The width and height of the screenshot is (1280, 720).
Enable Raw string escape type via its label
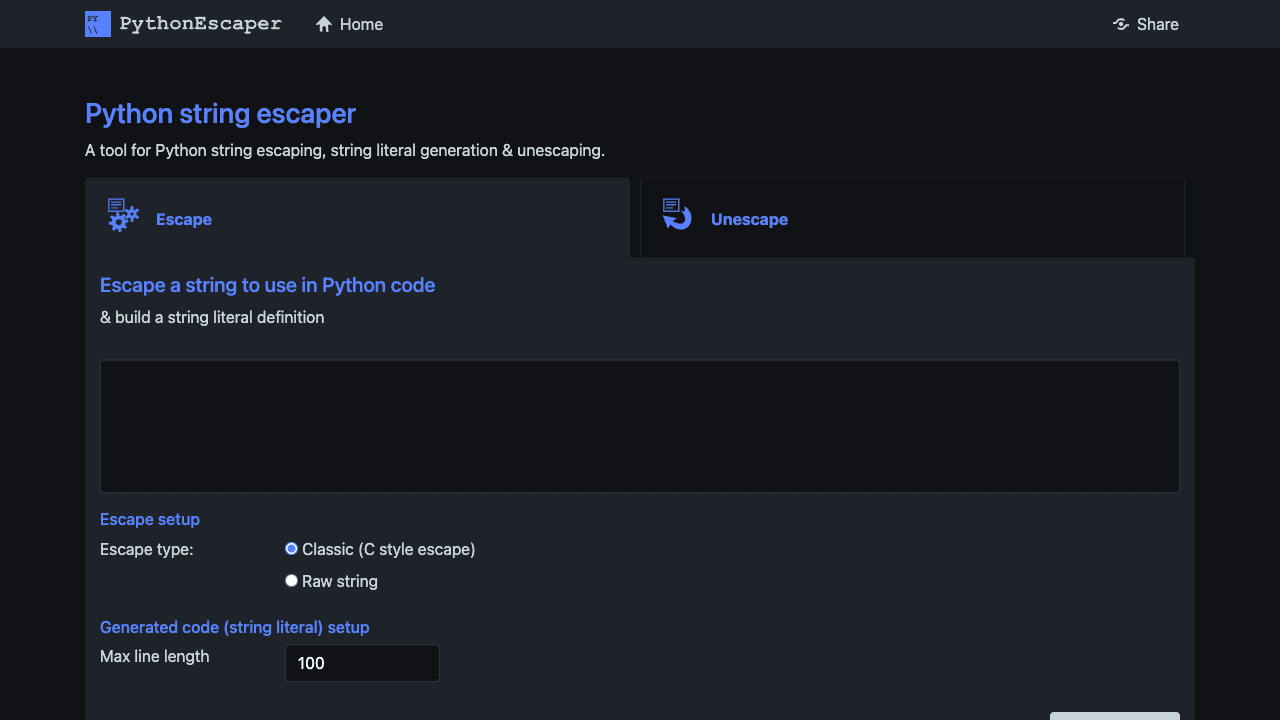tap(339, 580)
